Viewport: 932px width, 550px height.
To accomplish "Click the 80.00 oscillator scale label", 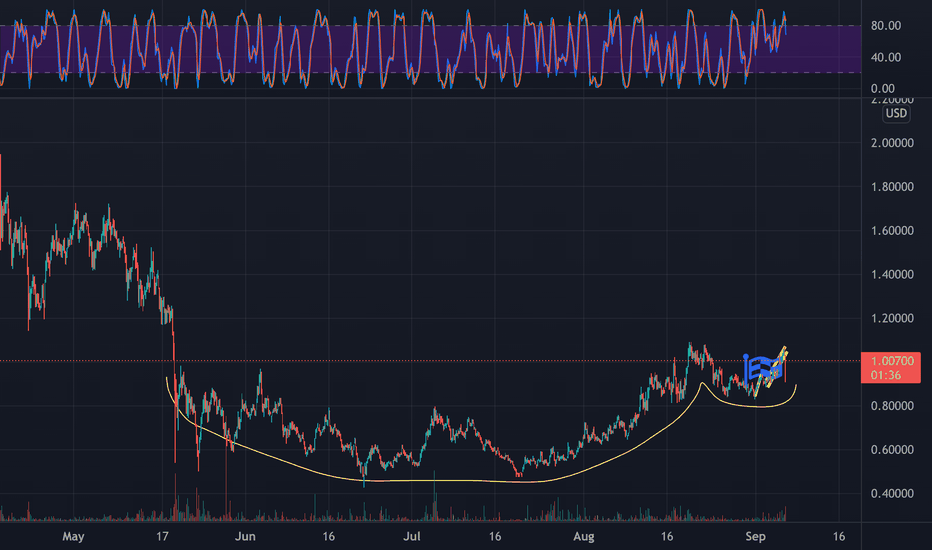I will (886, 26).
